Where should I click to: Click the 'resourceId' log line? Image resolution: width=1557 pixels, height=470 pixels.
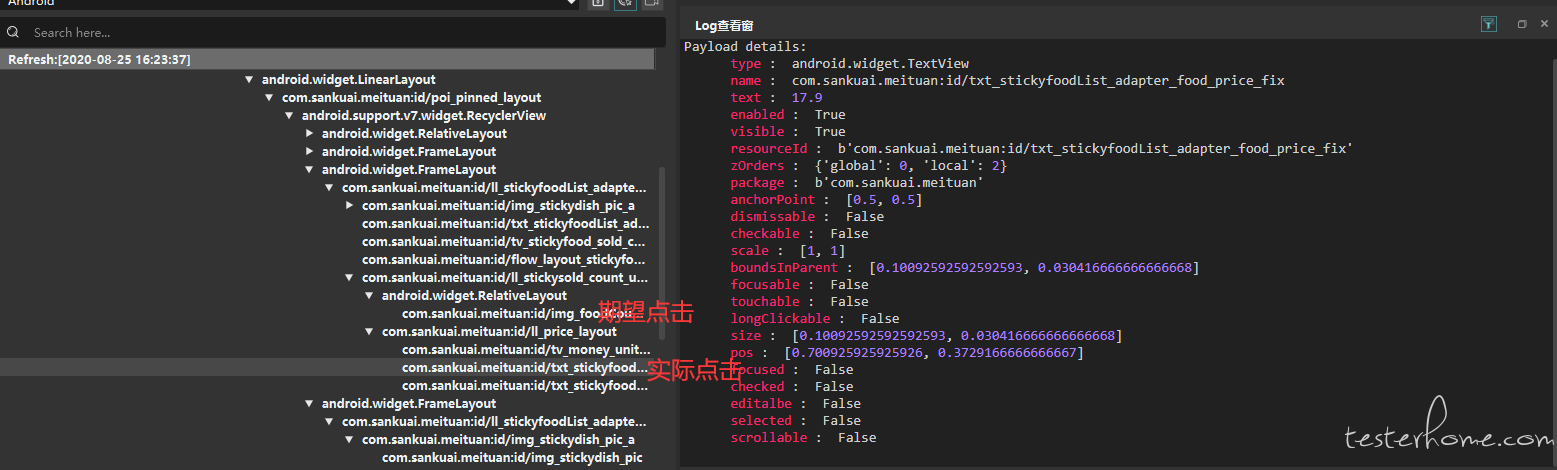1042,148
